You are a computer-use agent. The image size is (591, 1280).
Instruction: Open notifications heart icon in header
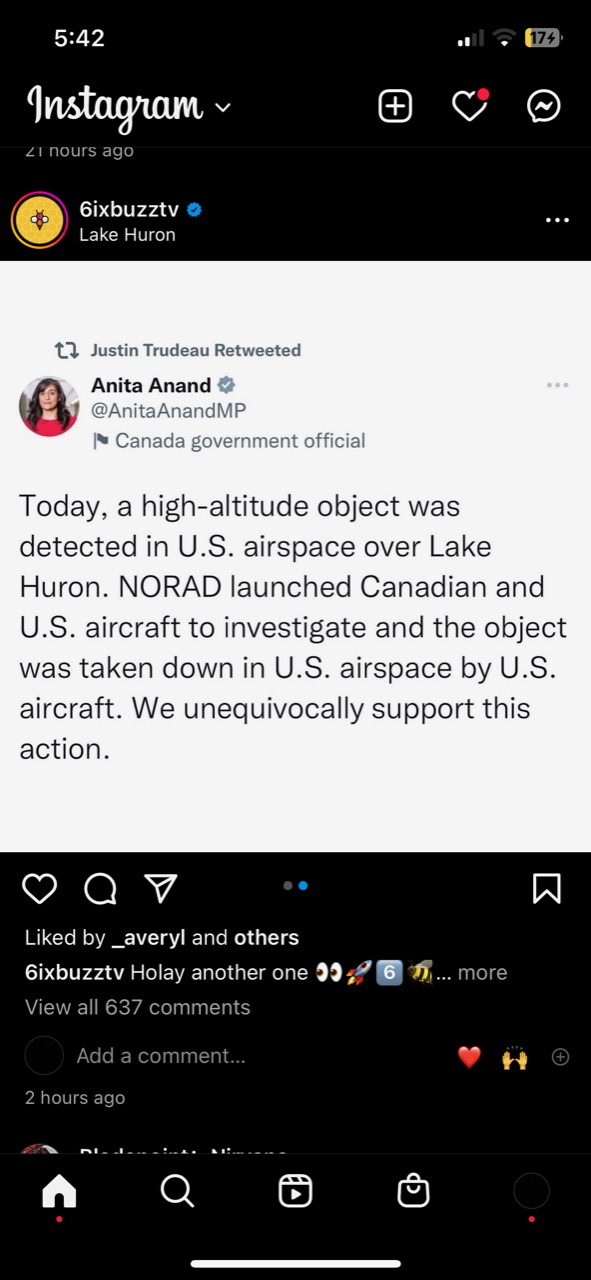[x=469, y=105]
